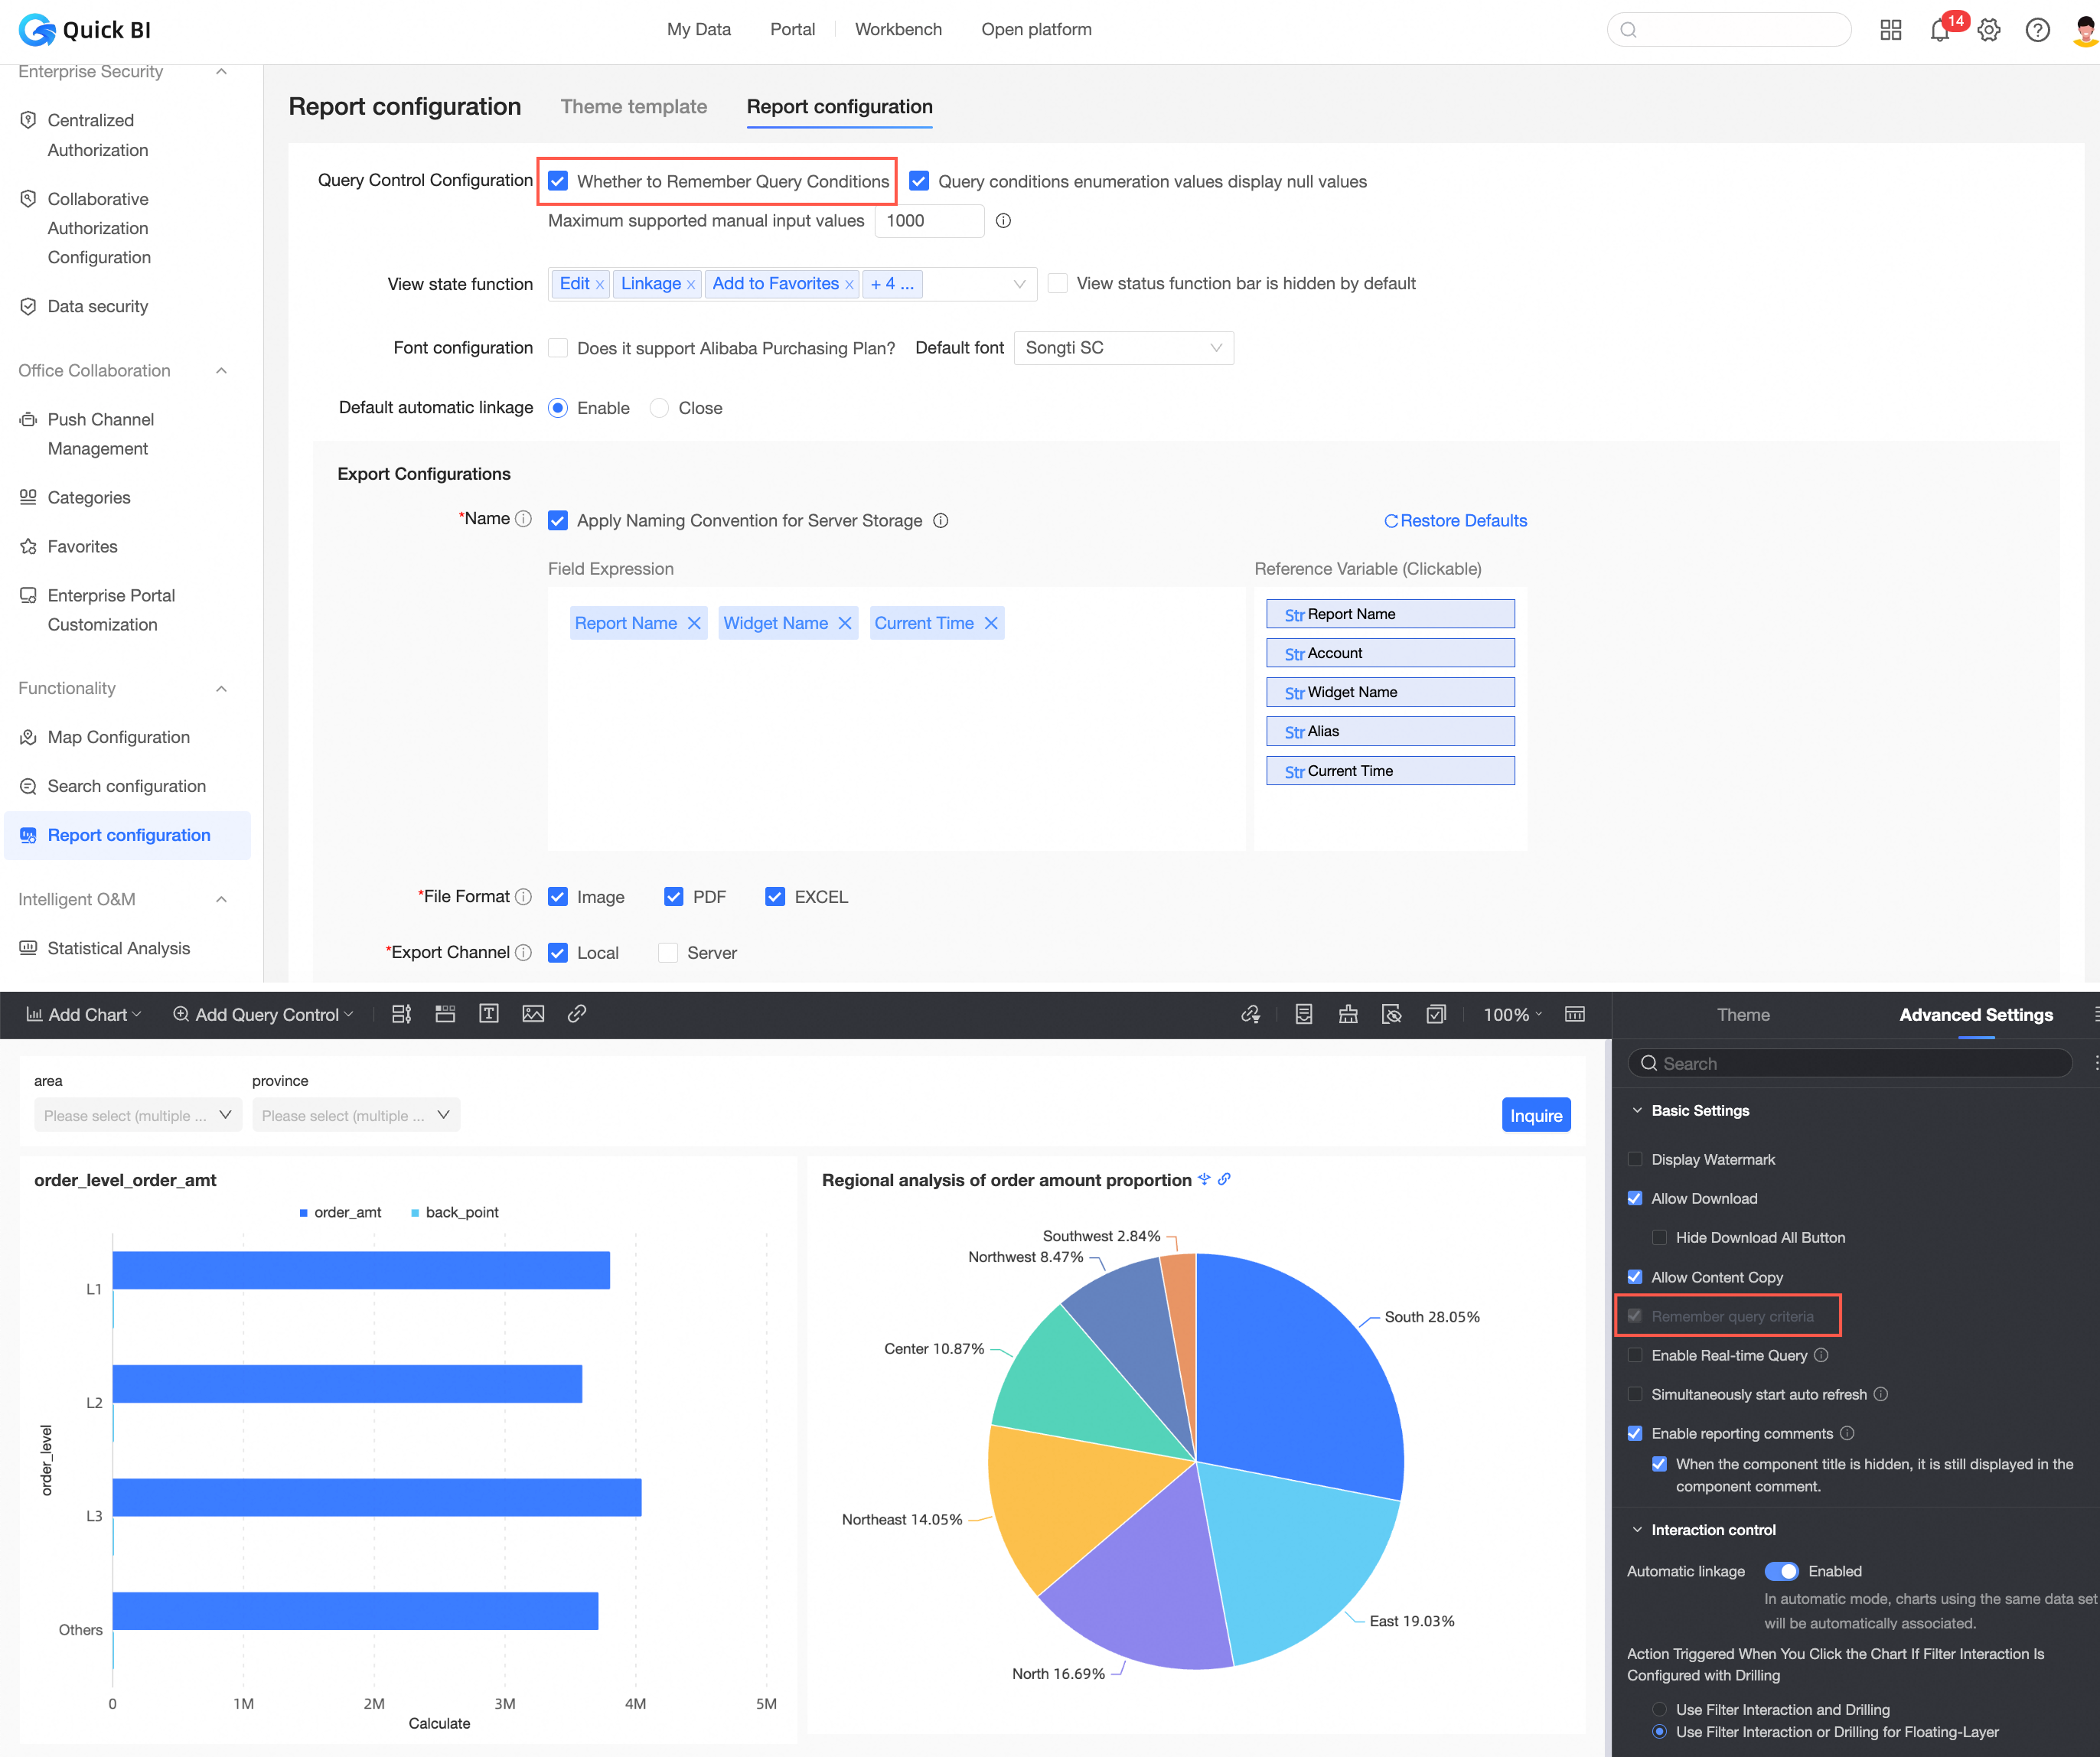Click the Advanced Settings Search box
The image size is (2100, 1757).
(x=1850, y=1063)
